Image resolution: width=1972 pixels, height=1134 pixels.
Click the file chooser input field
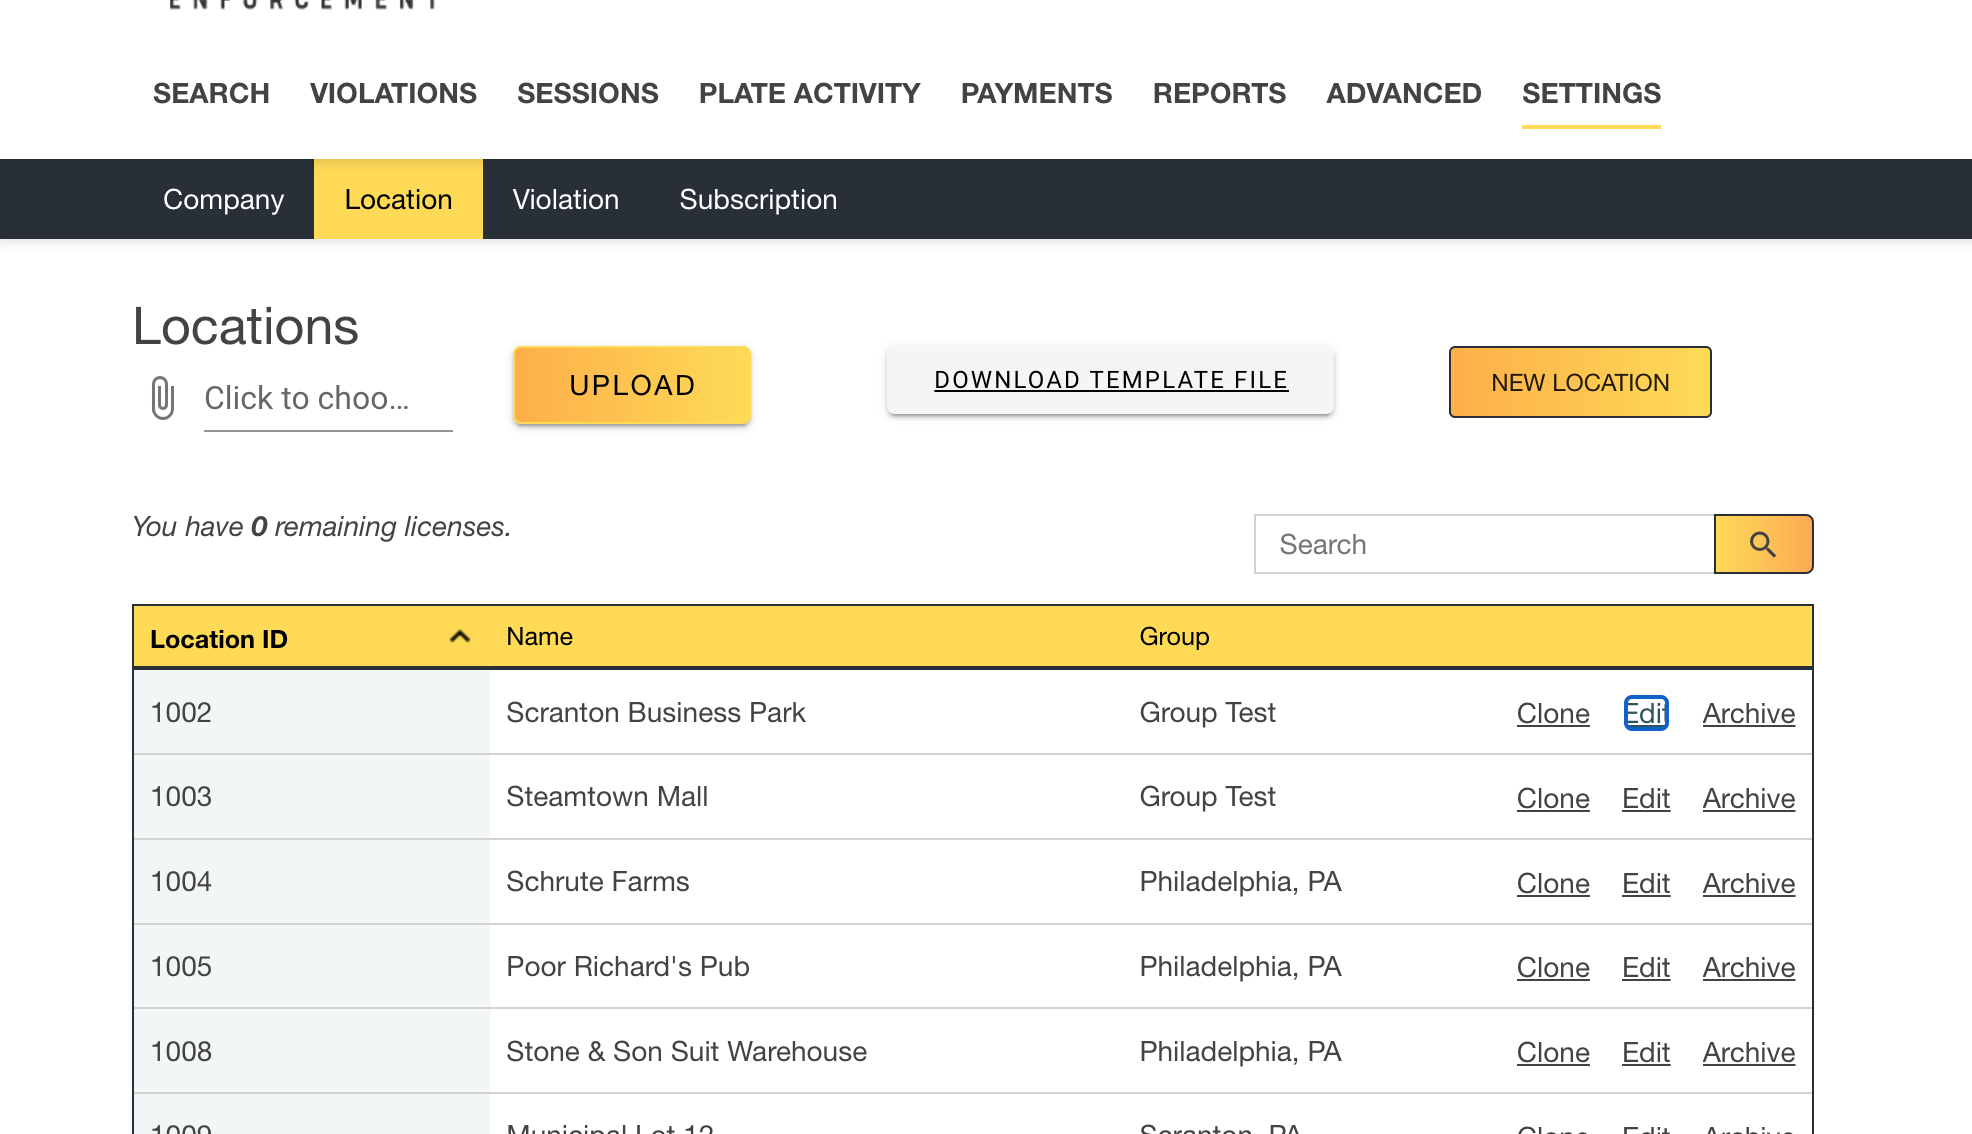click(327, 398)
